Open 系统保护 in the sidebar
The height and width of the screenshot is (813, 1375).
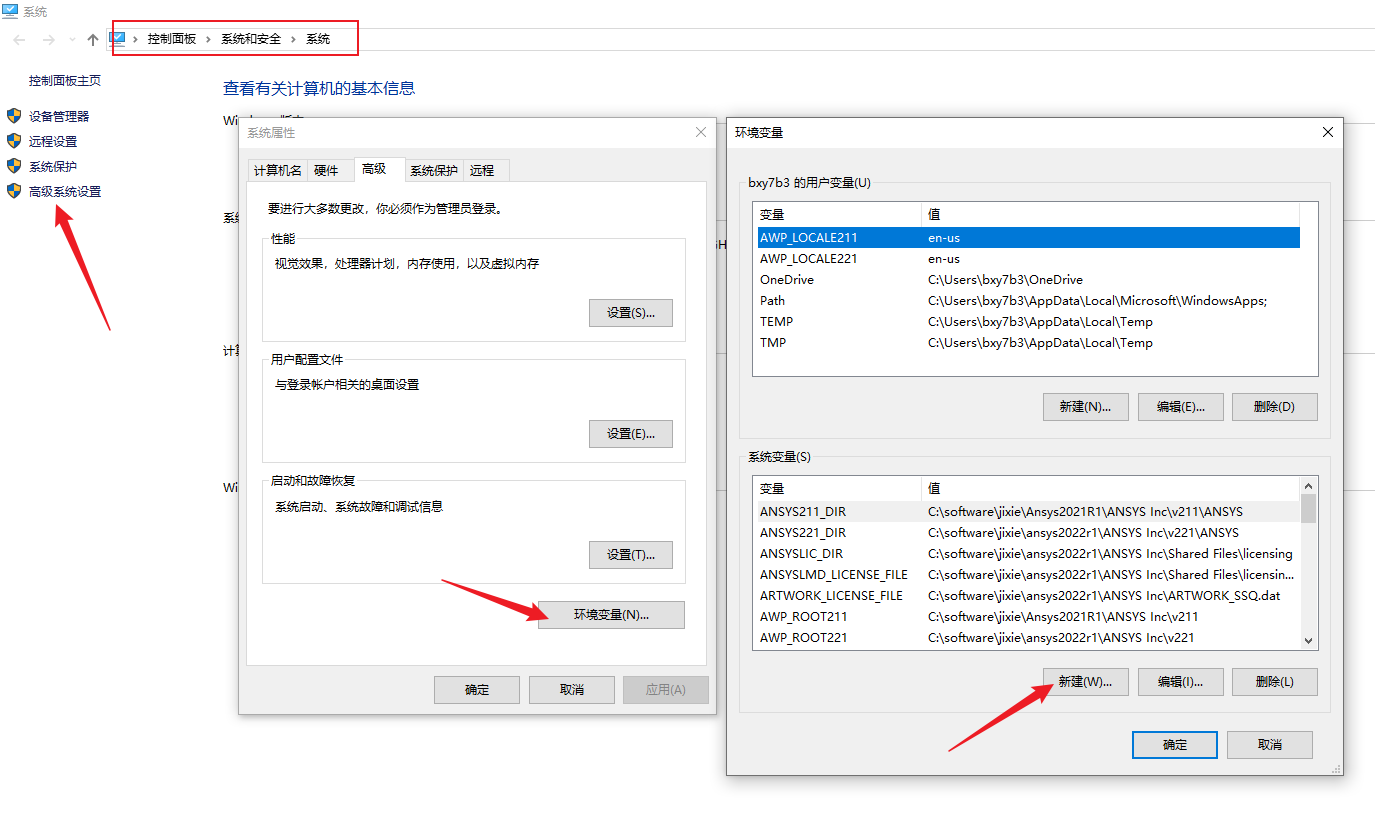point(53,167)
